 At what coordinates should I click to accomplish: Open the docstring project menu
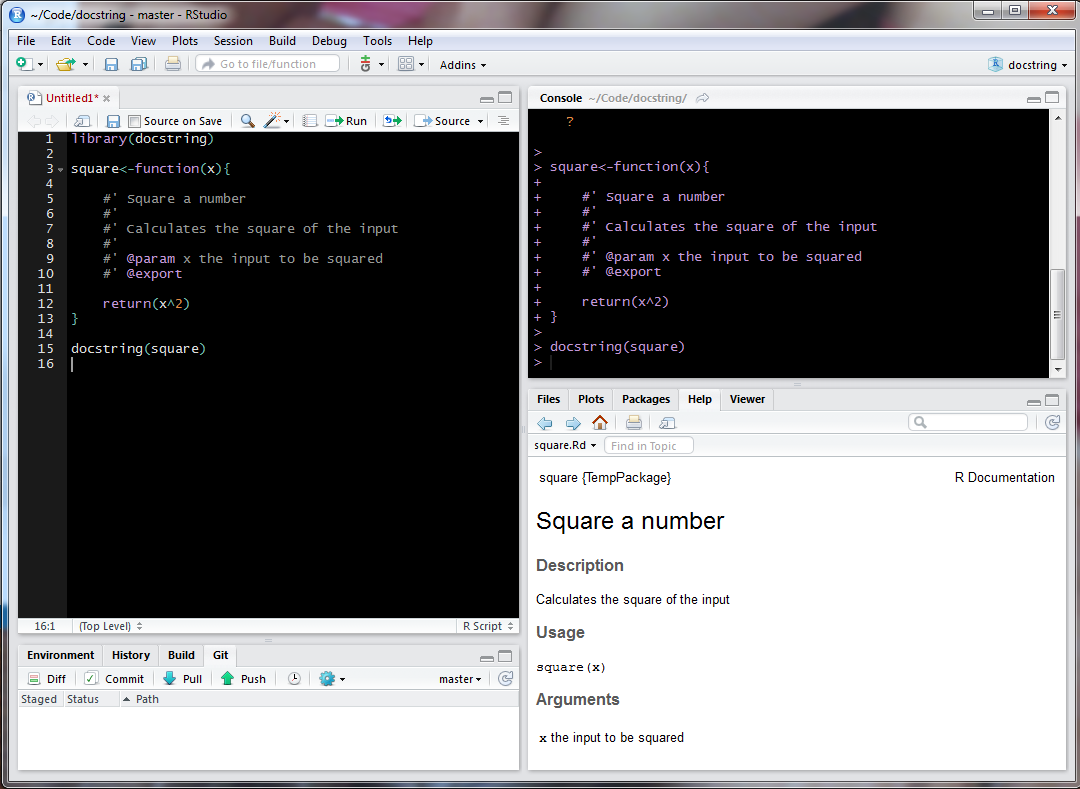click(x=1028, y=65)
